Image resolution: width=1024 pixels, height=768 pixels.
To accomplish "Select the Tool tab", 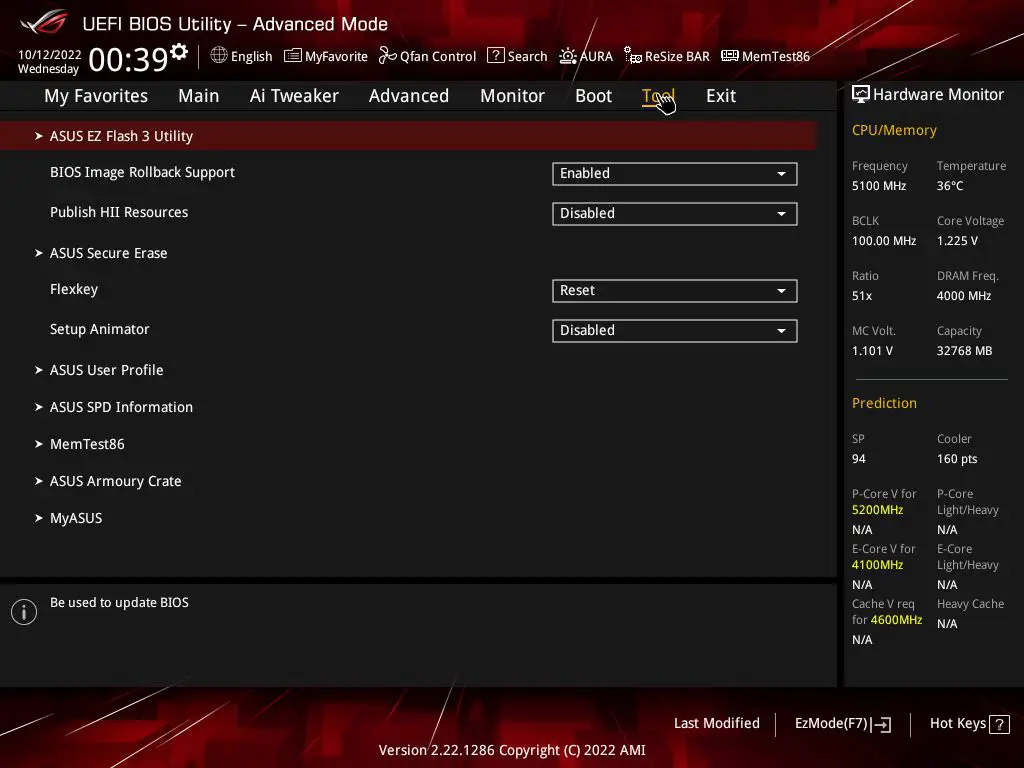I will tap(658, 96).
